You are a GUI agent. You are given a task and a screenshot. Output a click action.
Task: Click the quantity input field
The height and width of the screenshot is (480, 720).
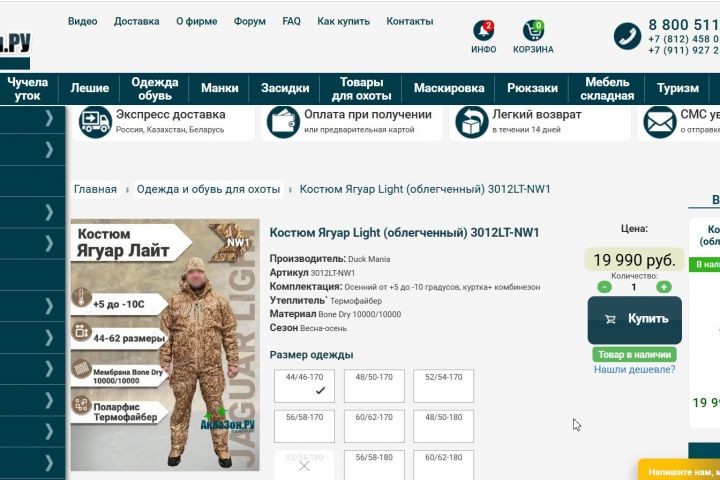(634, 287)
